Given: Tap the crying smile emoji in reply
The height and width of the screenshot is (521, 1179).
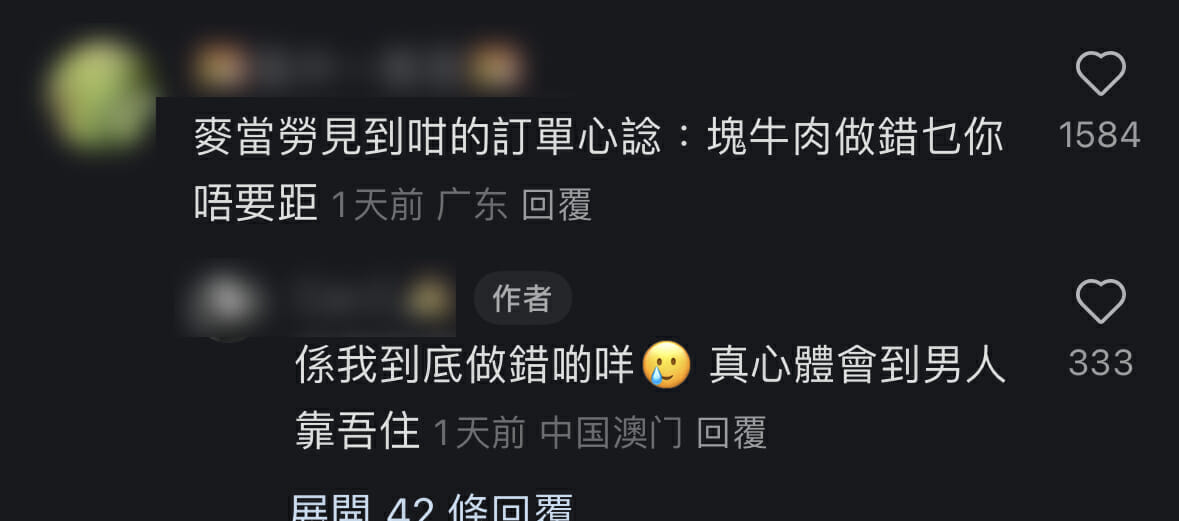Looking at the screenshot, I should [x=666, y=364].
